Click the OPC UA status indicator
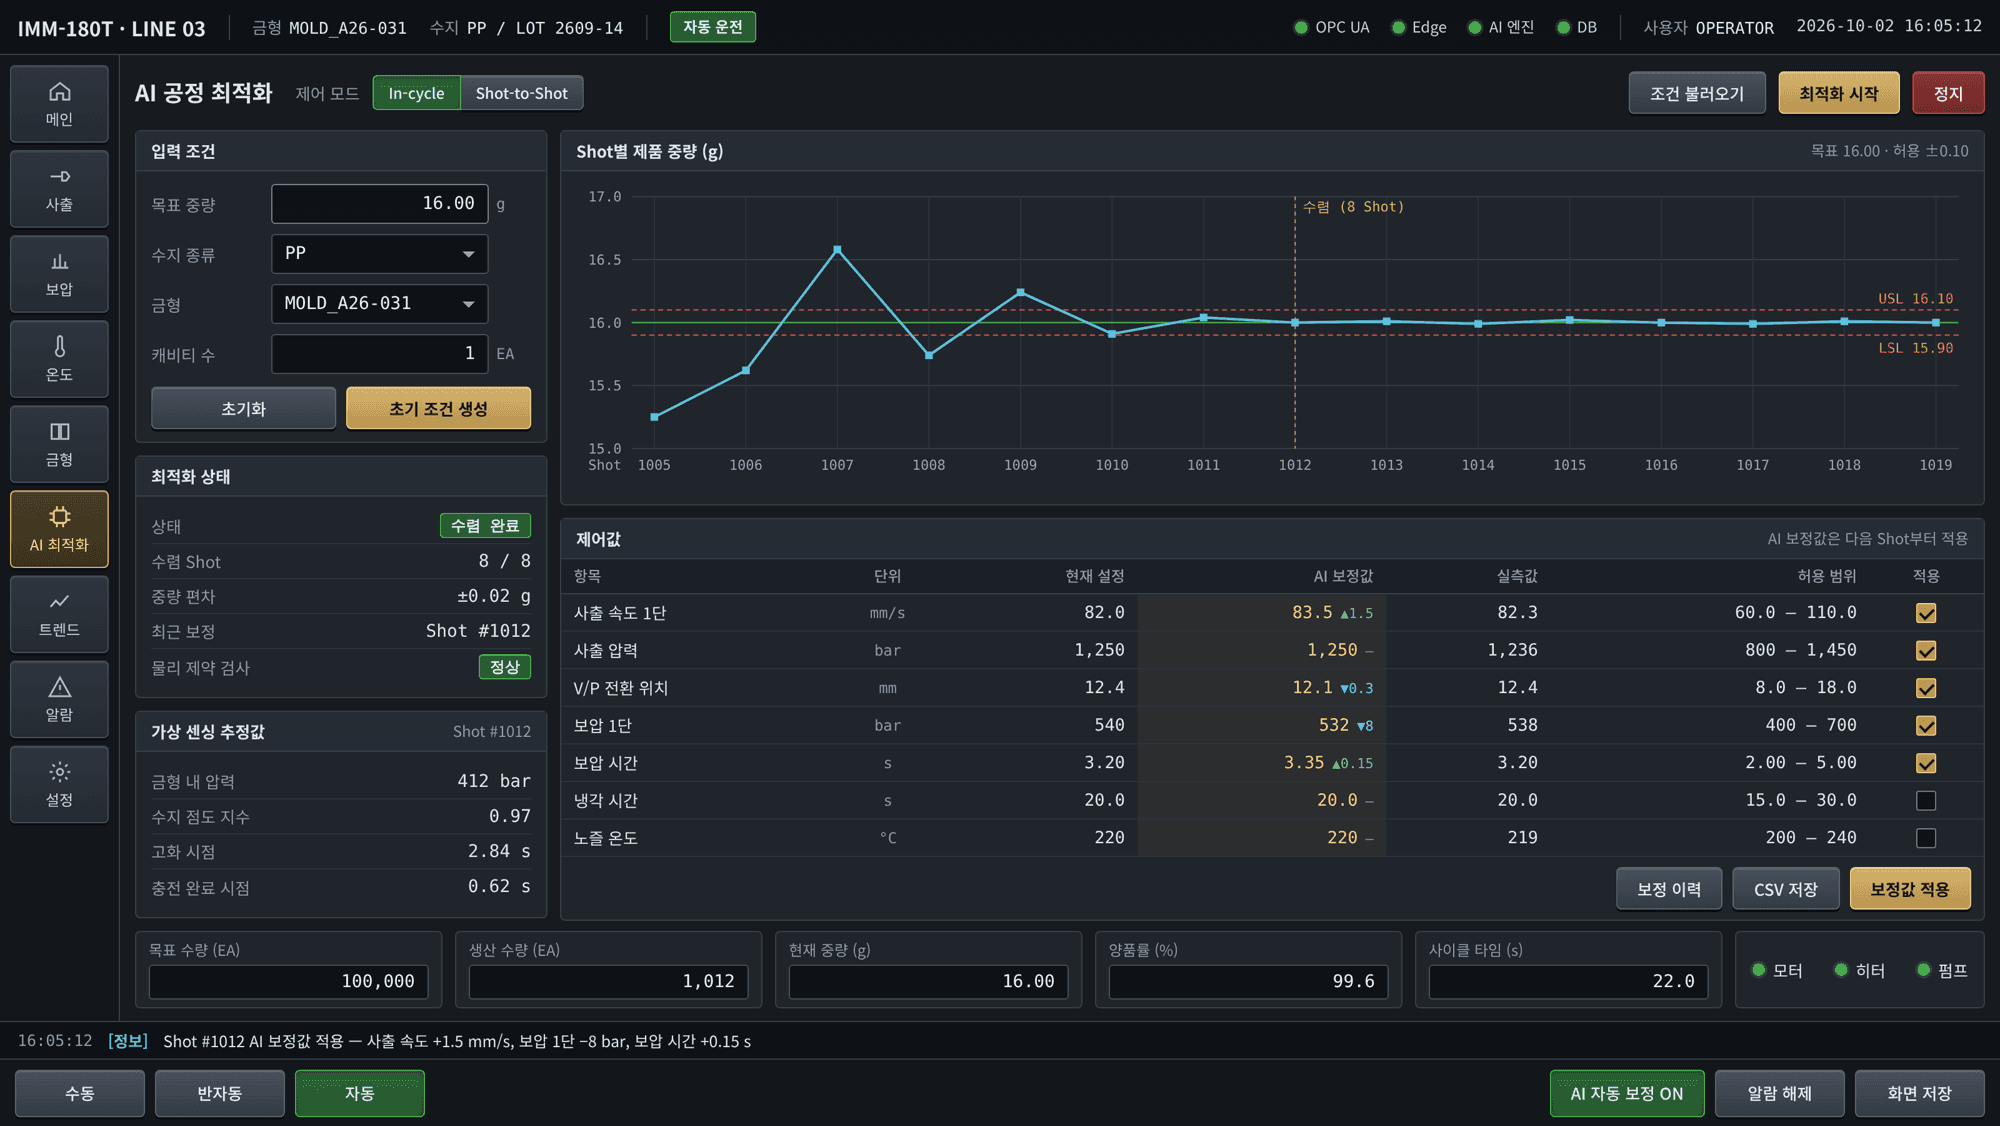This screenshot has height=1126, width=2000. coord(1332,27)
